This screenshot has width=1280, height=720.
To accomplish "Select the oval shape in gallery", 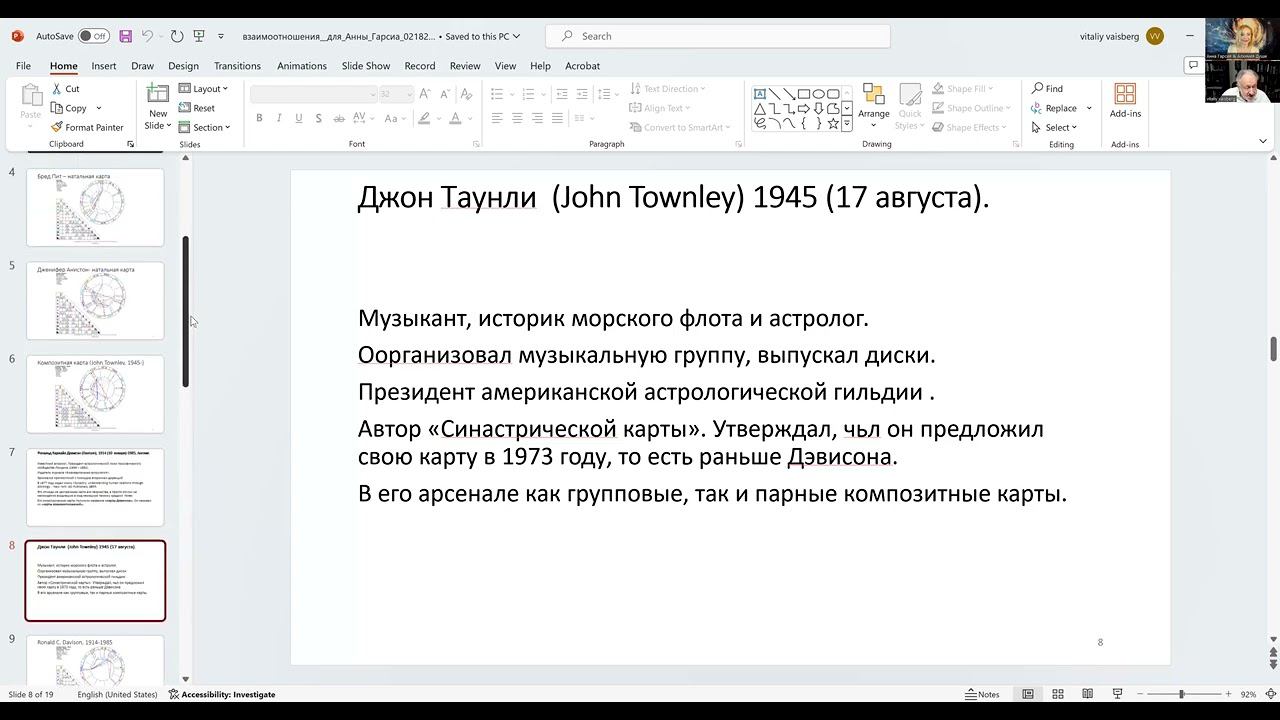I will [818, 94].
